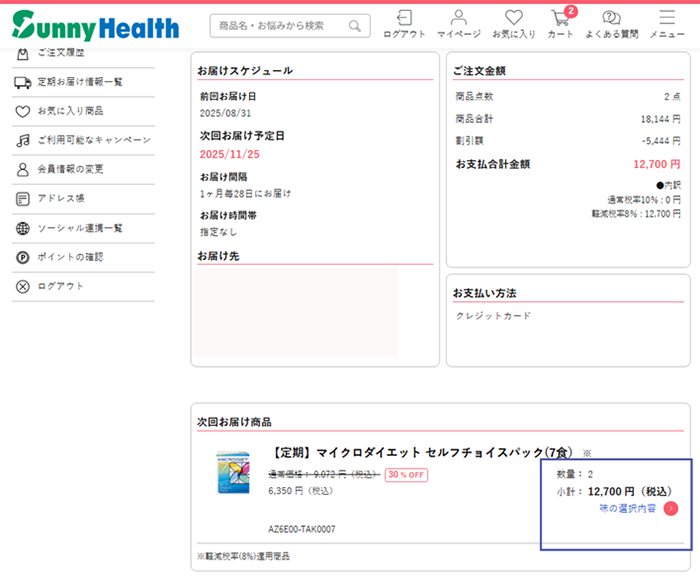This screenshot has height=578, width=700.
Task: Select お気に入り商品 in sidebar
Action: point(70,111)
